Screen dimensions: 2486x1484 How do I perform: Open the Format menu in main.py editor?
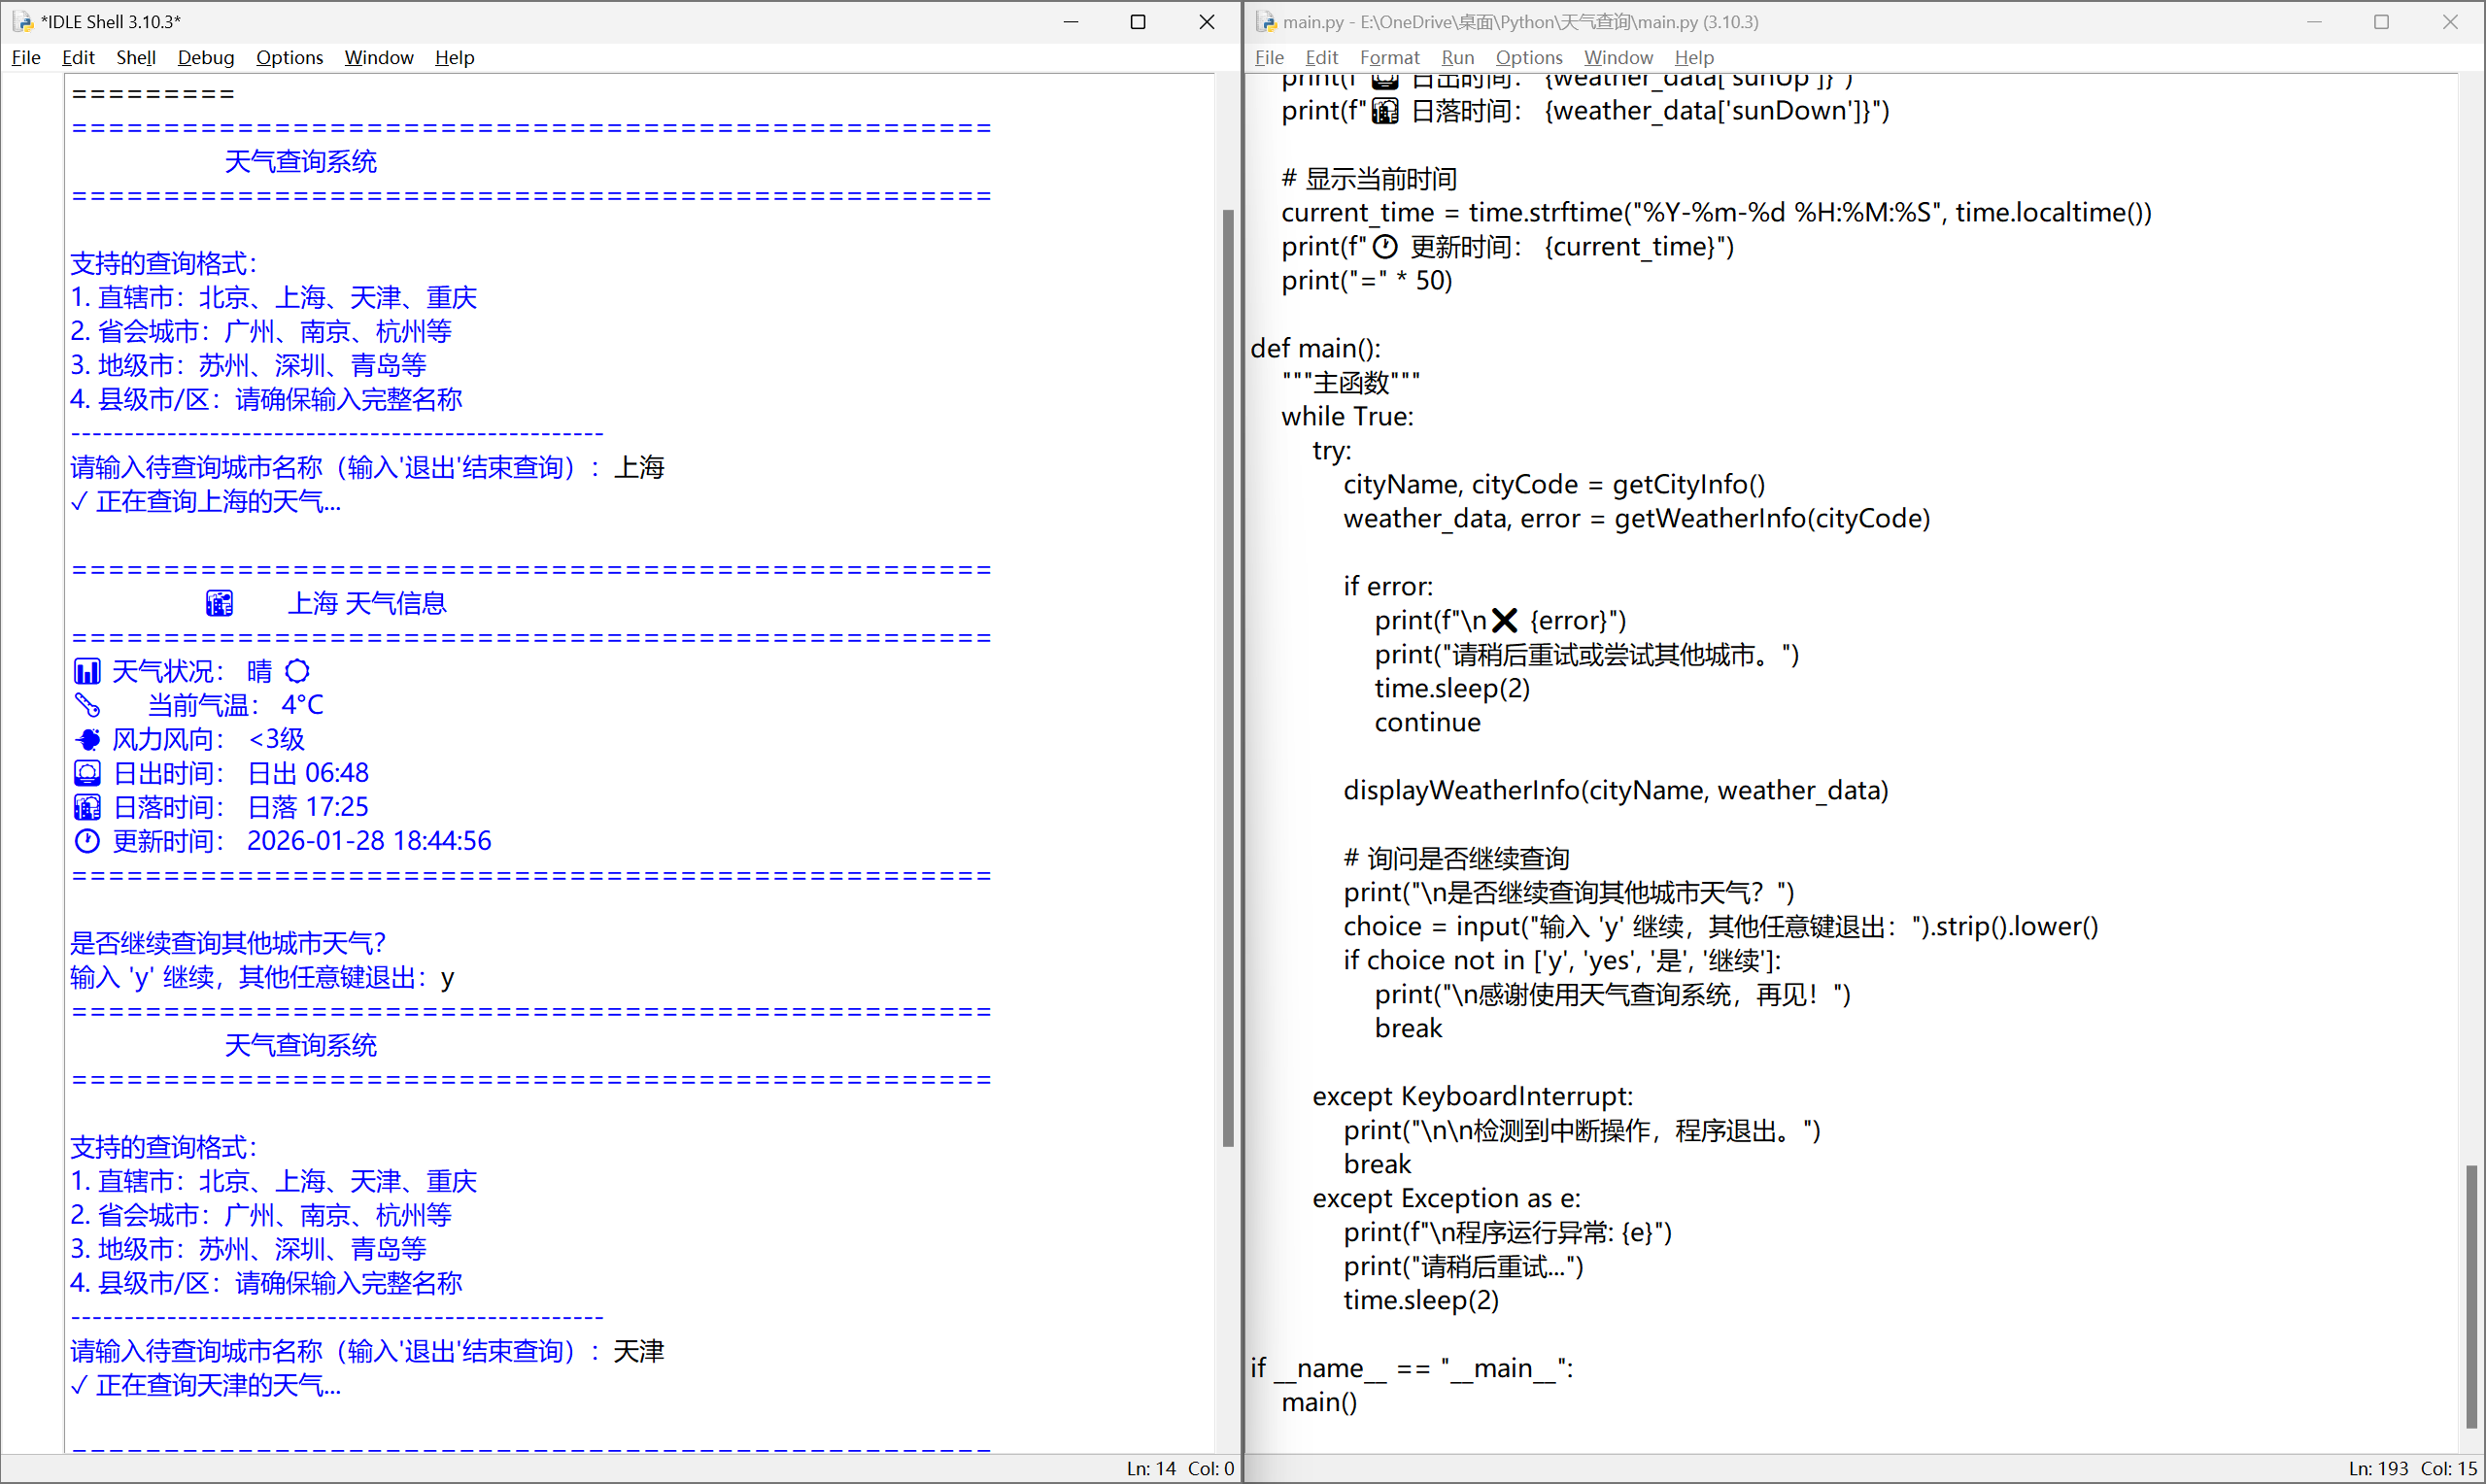point(1389,57)
